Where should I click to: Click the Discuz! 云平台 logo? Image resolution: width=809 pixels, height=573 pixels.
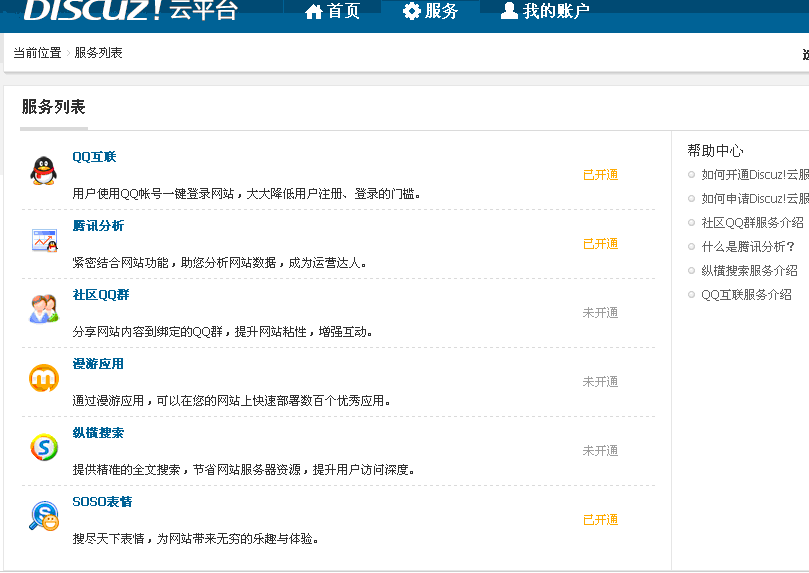[x=131, y=10]
